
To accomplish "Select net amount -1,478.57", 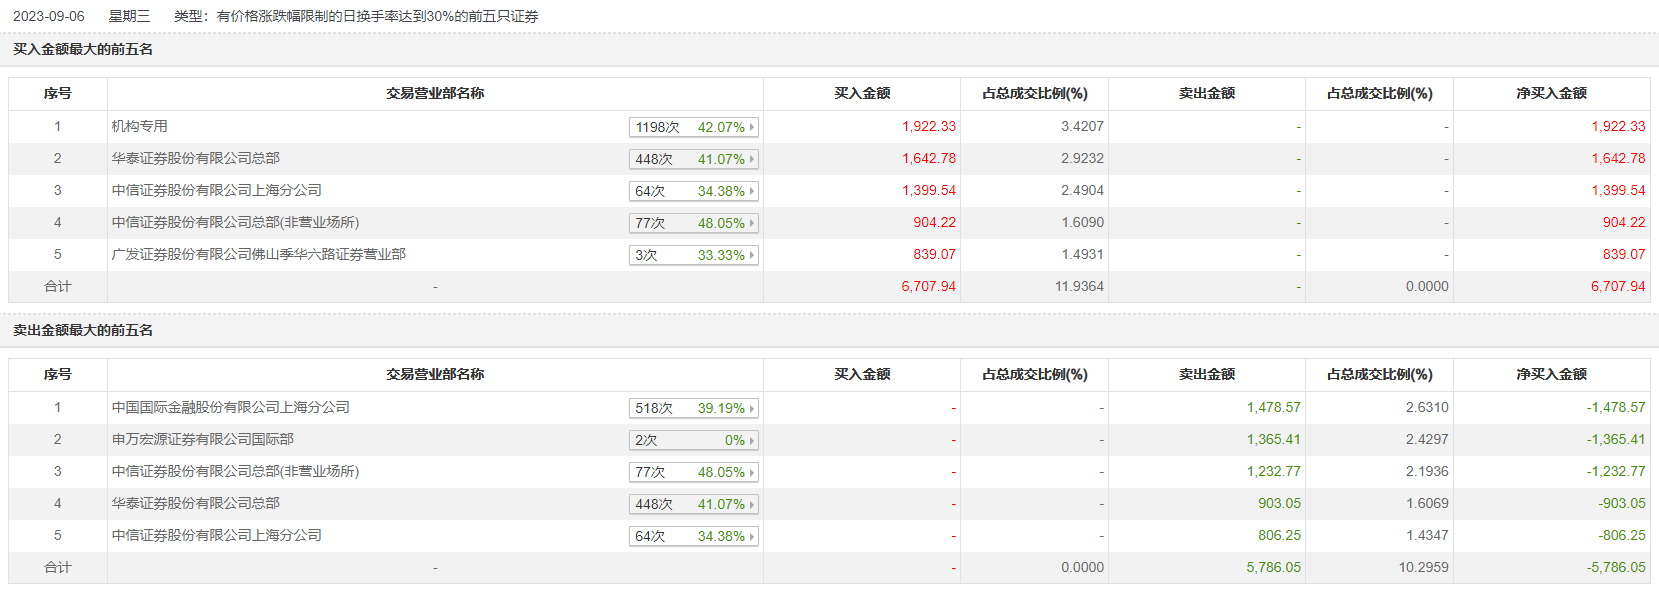I will tap(1616, 407).
